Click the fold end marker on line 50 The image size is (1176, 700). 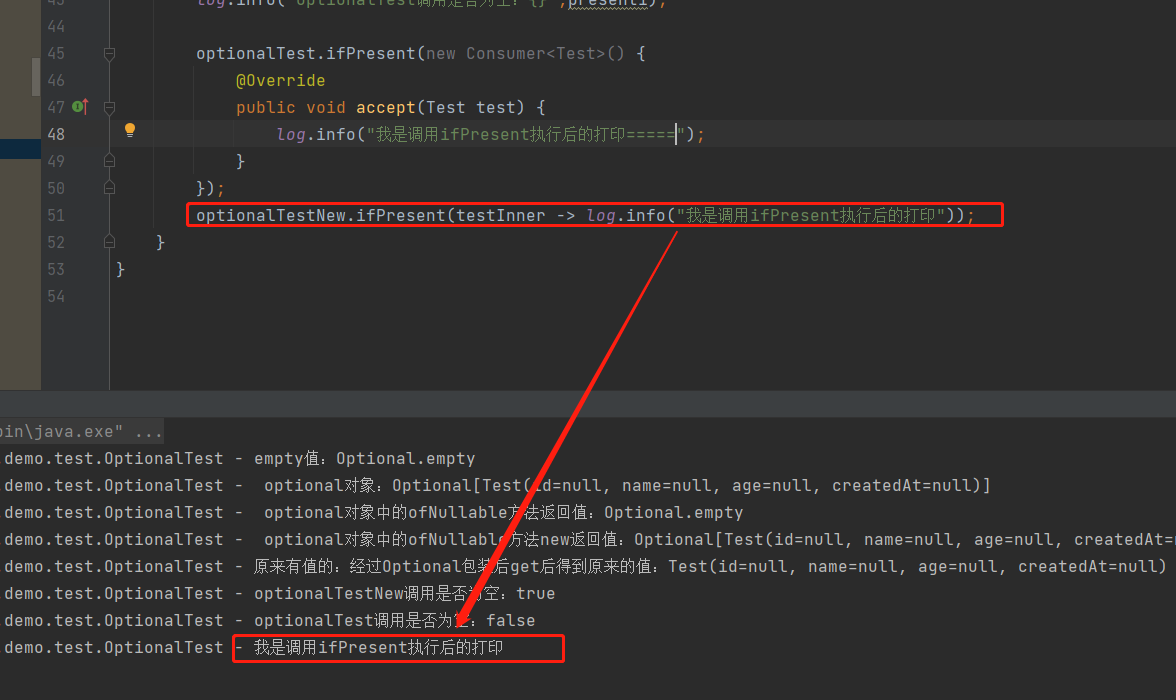click(x=109, y=188)
